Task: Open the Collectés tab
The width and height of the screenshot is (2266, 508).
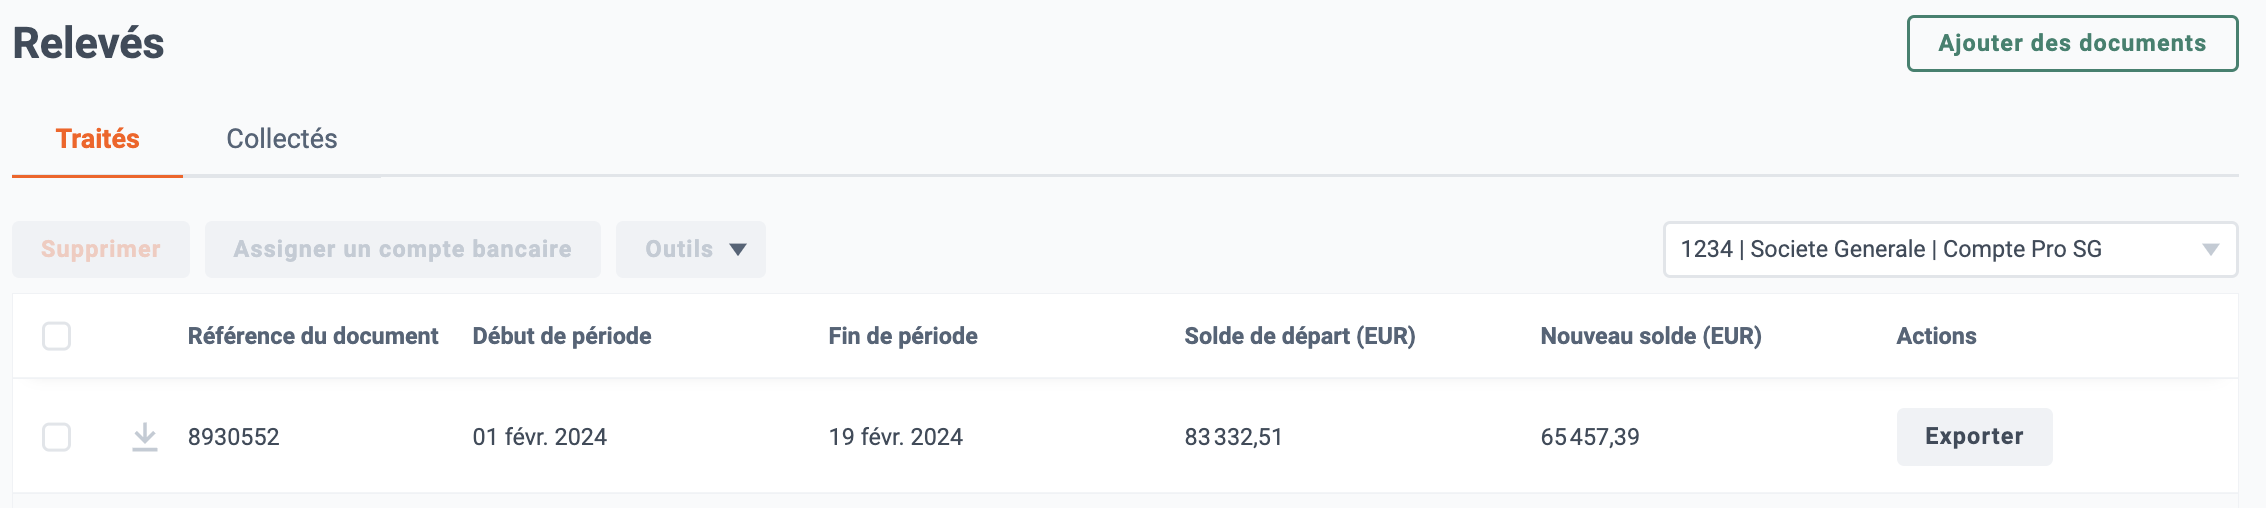Action: (x=282, y=139)
